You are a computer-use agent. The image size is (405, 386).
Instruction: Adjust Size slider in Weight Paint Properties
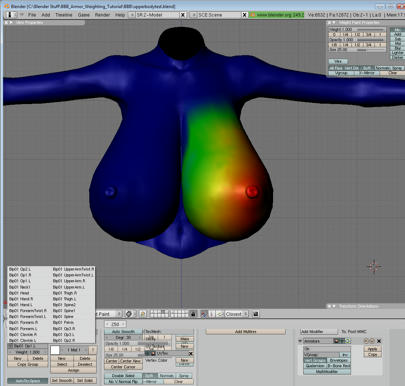point(357,50)
